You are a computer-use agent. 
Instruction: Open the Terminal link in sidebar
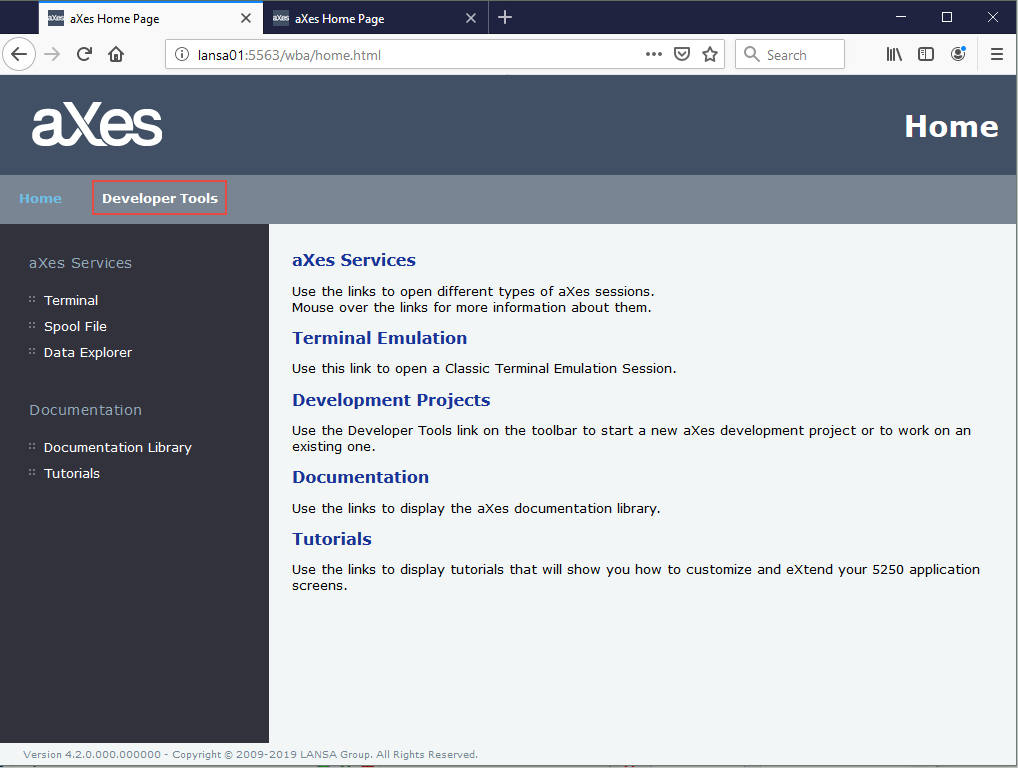(71, 300)
